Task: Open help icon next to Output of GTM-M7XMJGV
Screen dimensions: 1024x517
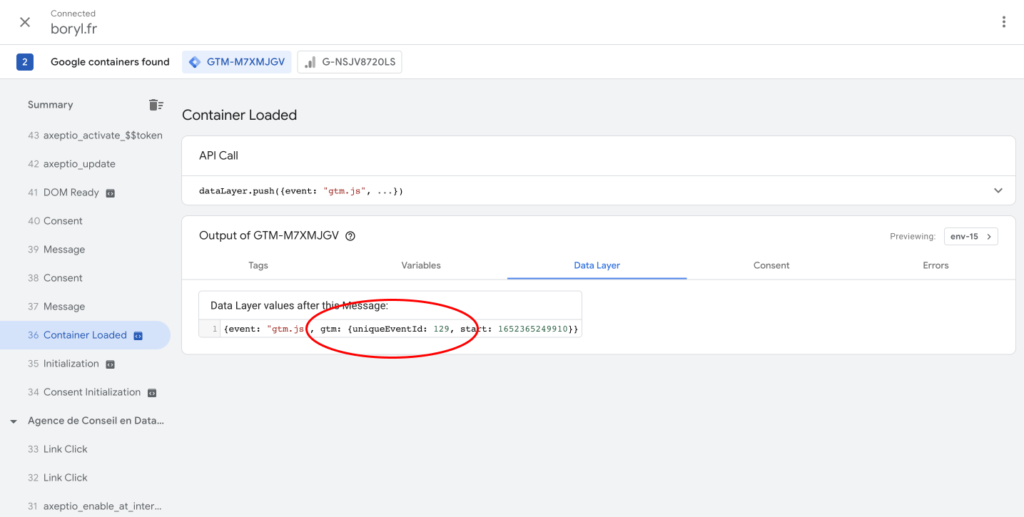Action: [x=350, y=236]
